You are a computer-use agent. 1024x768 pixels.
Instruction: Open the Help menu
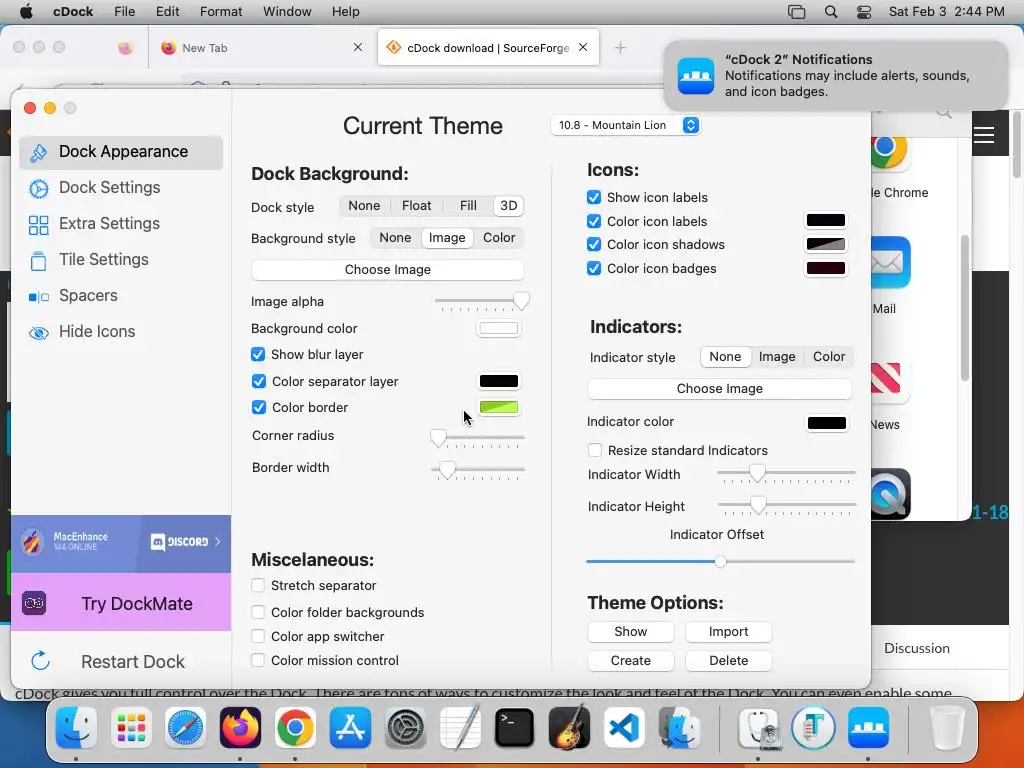(x=345, y=12)
